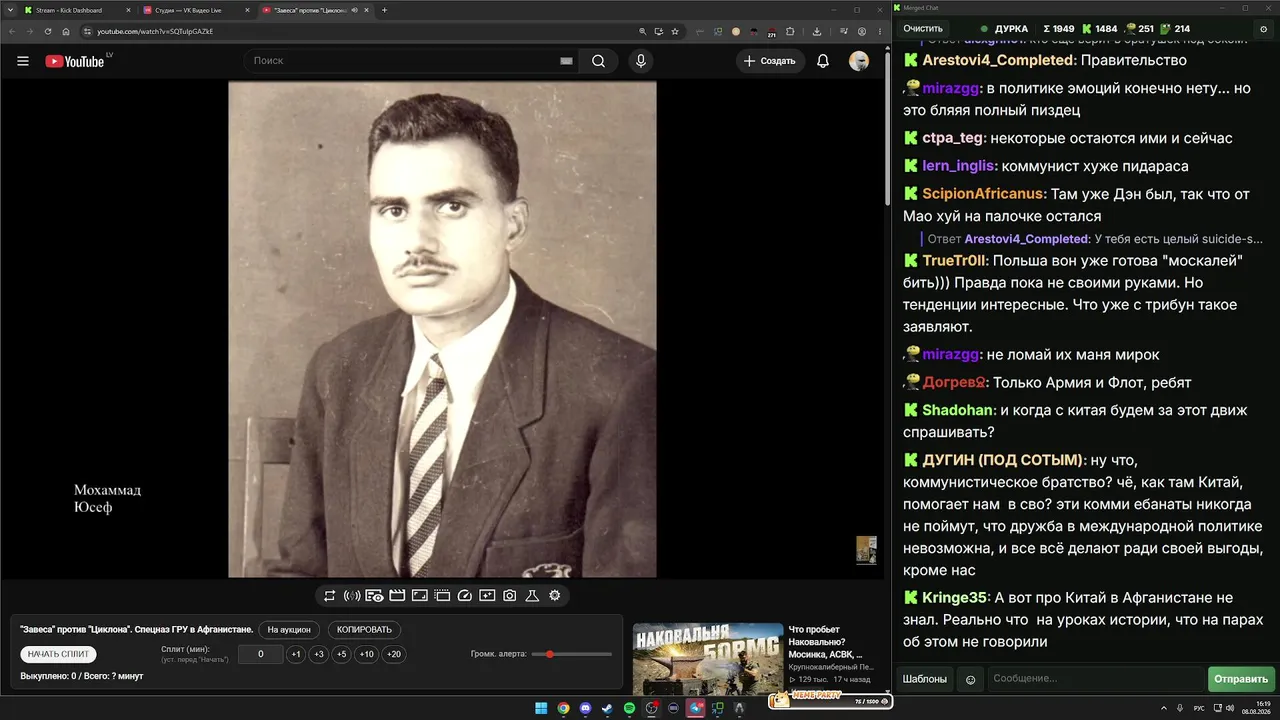Click the НАЧАТЬ СПЛИТ button

tap(59, 654)
